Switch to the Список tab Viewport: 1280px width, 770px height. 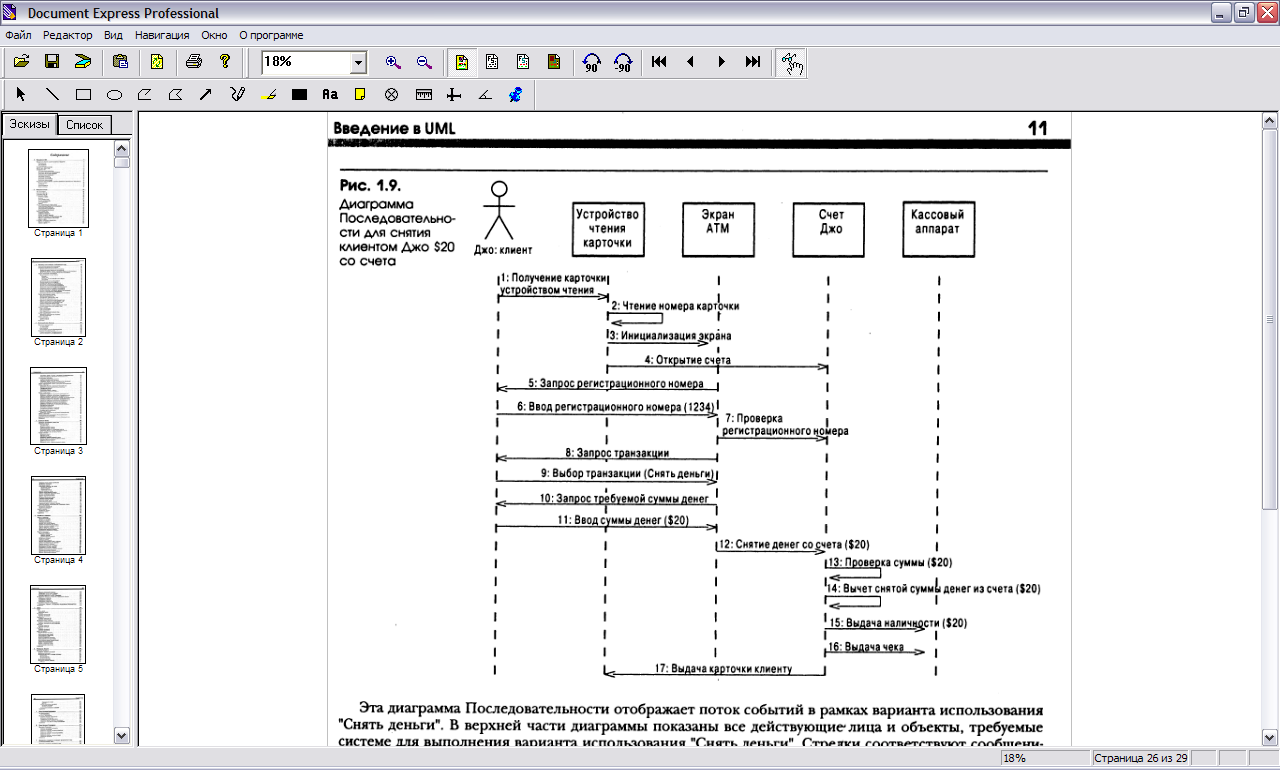click(x=84, y=125)
